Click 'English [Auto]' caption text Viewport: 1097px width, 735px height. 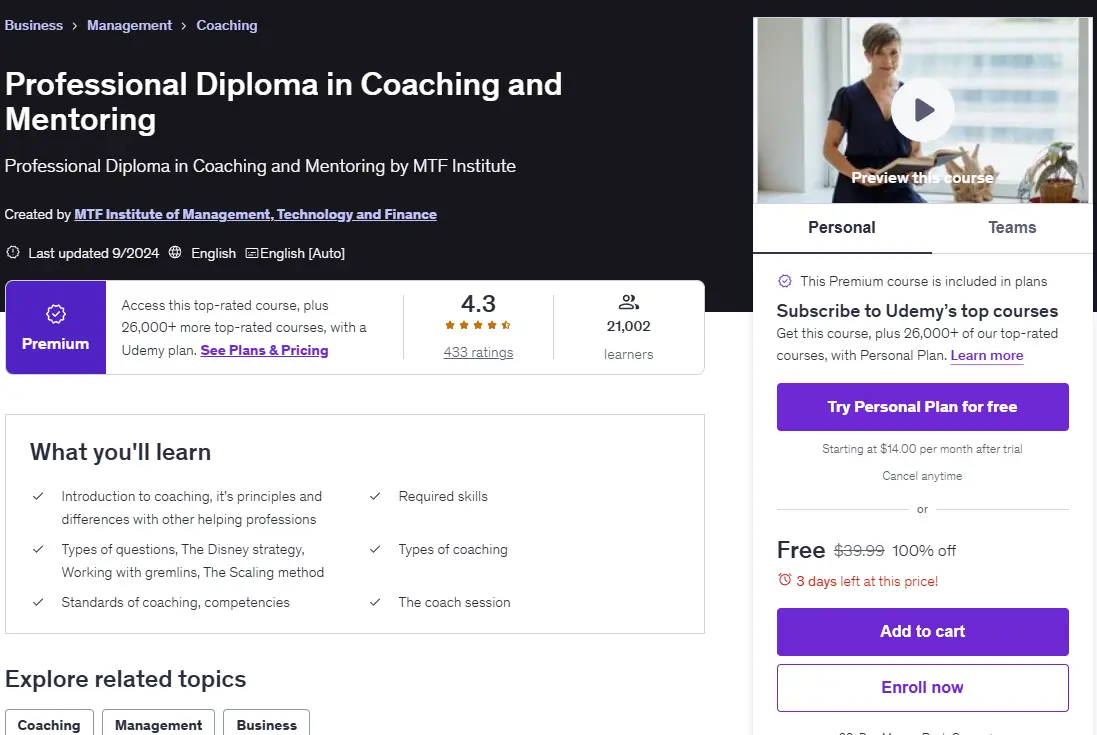tap(302, 253)
